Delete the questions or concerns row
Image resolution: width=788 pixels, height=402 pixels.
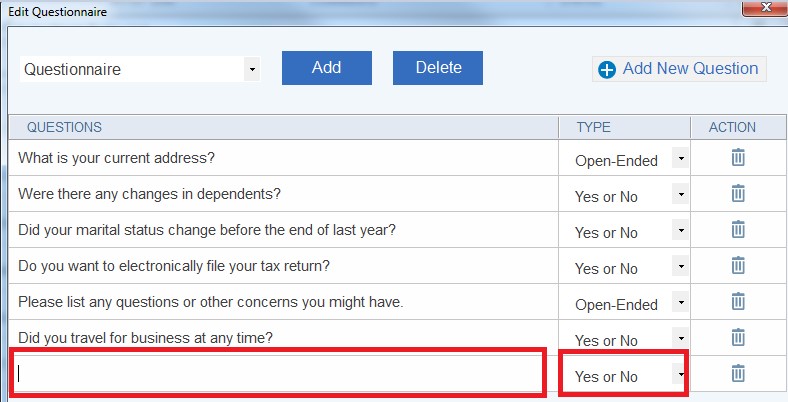[x=738, y=301]
